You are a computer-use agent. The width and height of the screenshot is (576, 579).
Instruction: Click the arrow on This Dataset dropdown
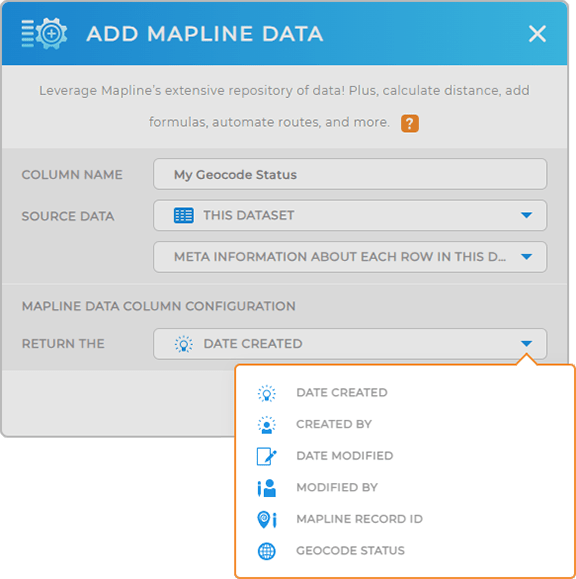click(527, 215)
